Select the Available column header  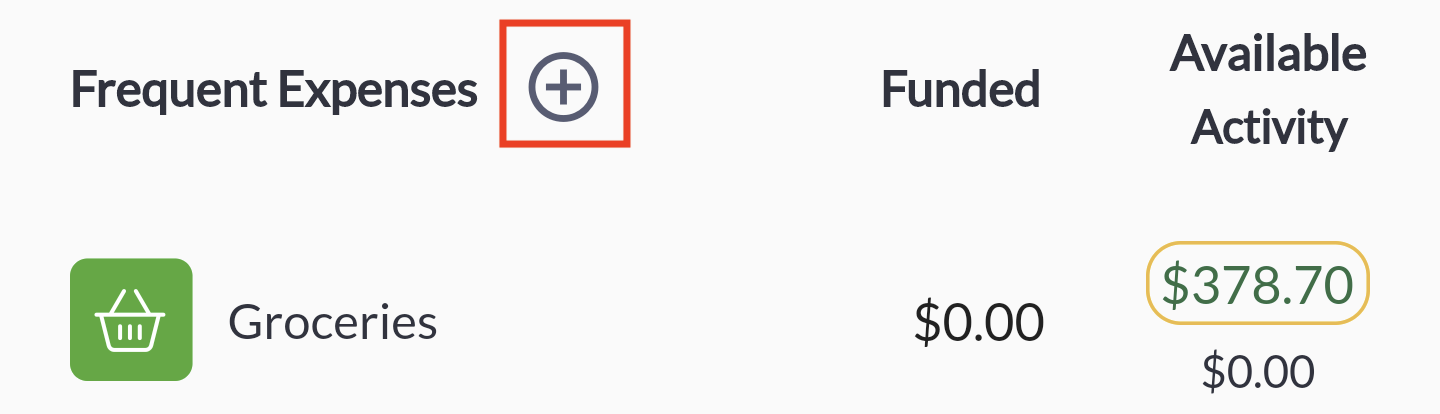(x=1268, y=53)
